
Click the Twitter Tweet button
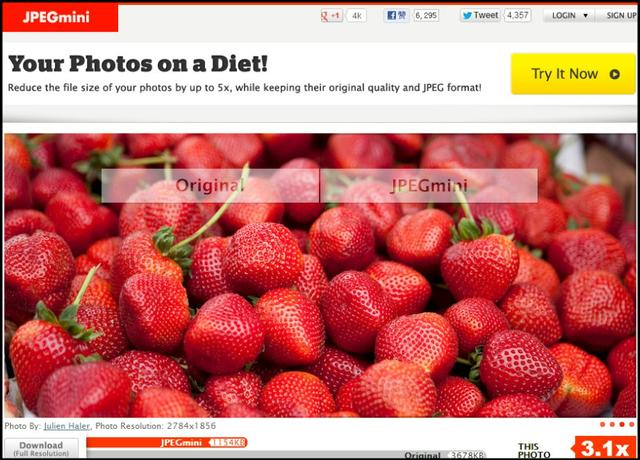[x=480, y=16]
